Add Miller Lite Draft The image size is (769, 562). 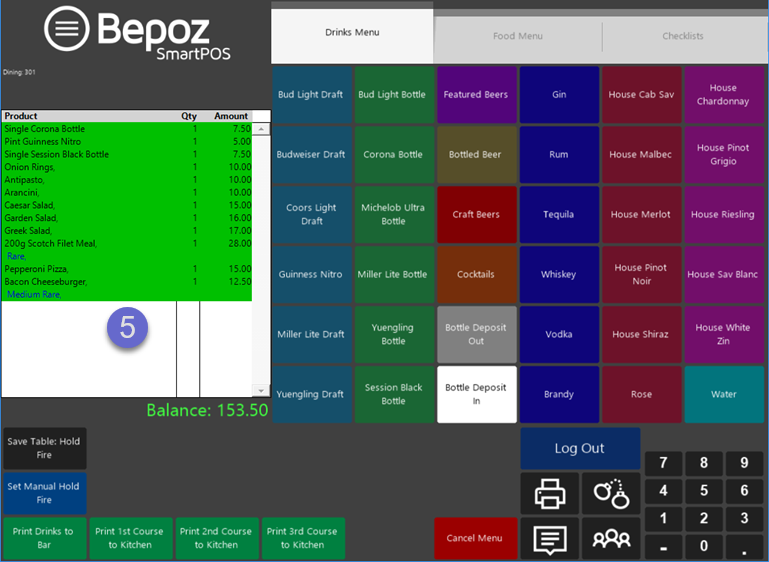(312, 334)
